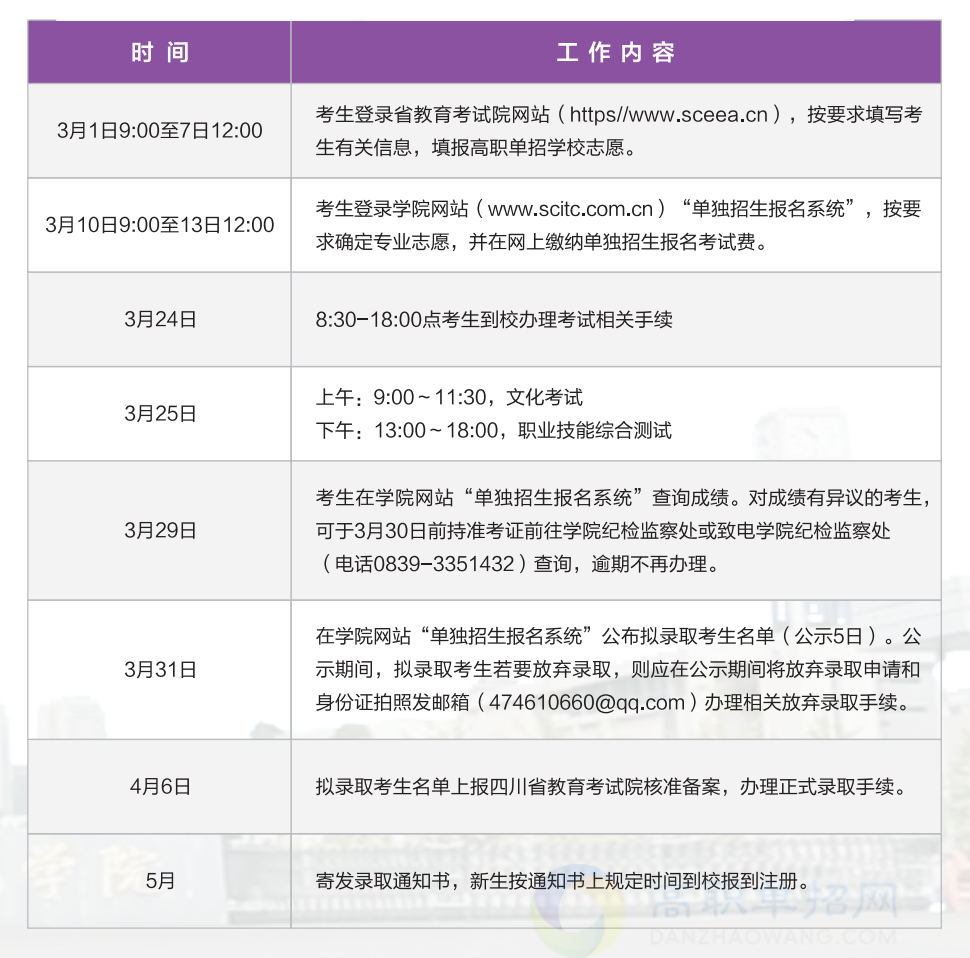Select the 工作内容 column header
Screen dimensions: 970x958
click(617, 52)
